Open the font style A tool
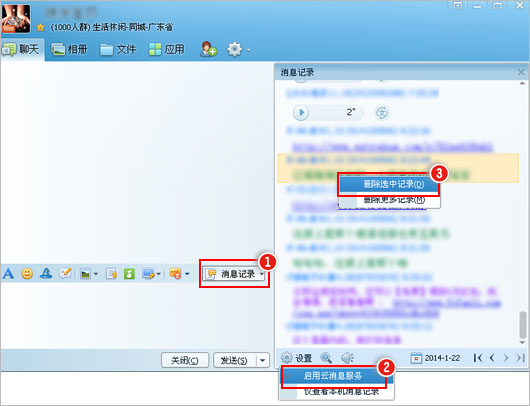530x406 pixels. coord(8,273)
